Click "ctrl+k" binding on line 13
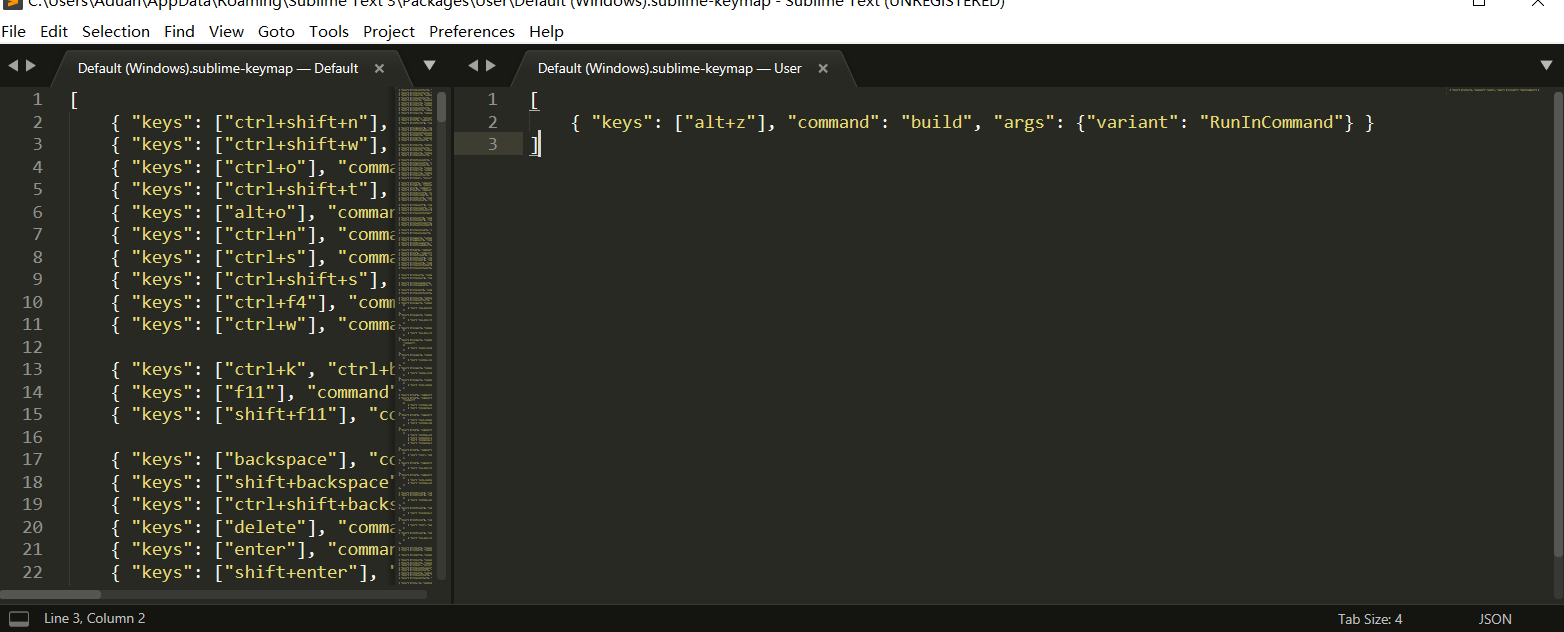 point(265,369)
